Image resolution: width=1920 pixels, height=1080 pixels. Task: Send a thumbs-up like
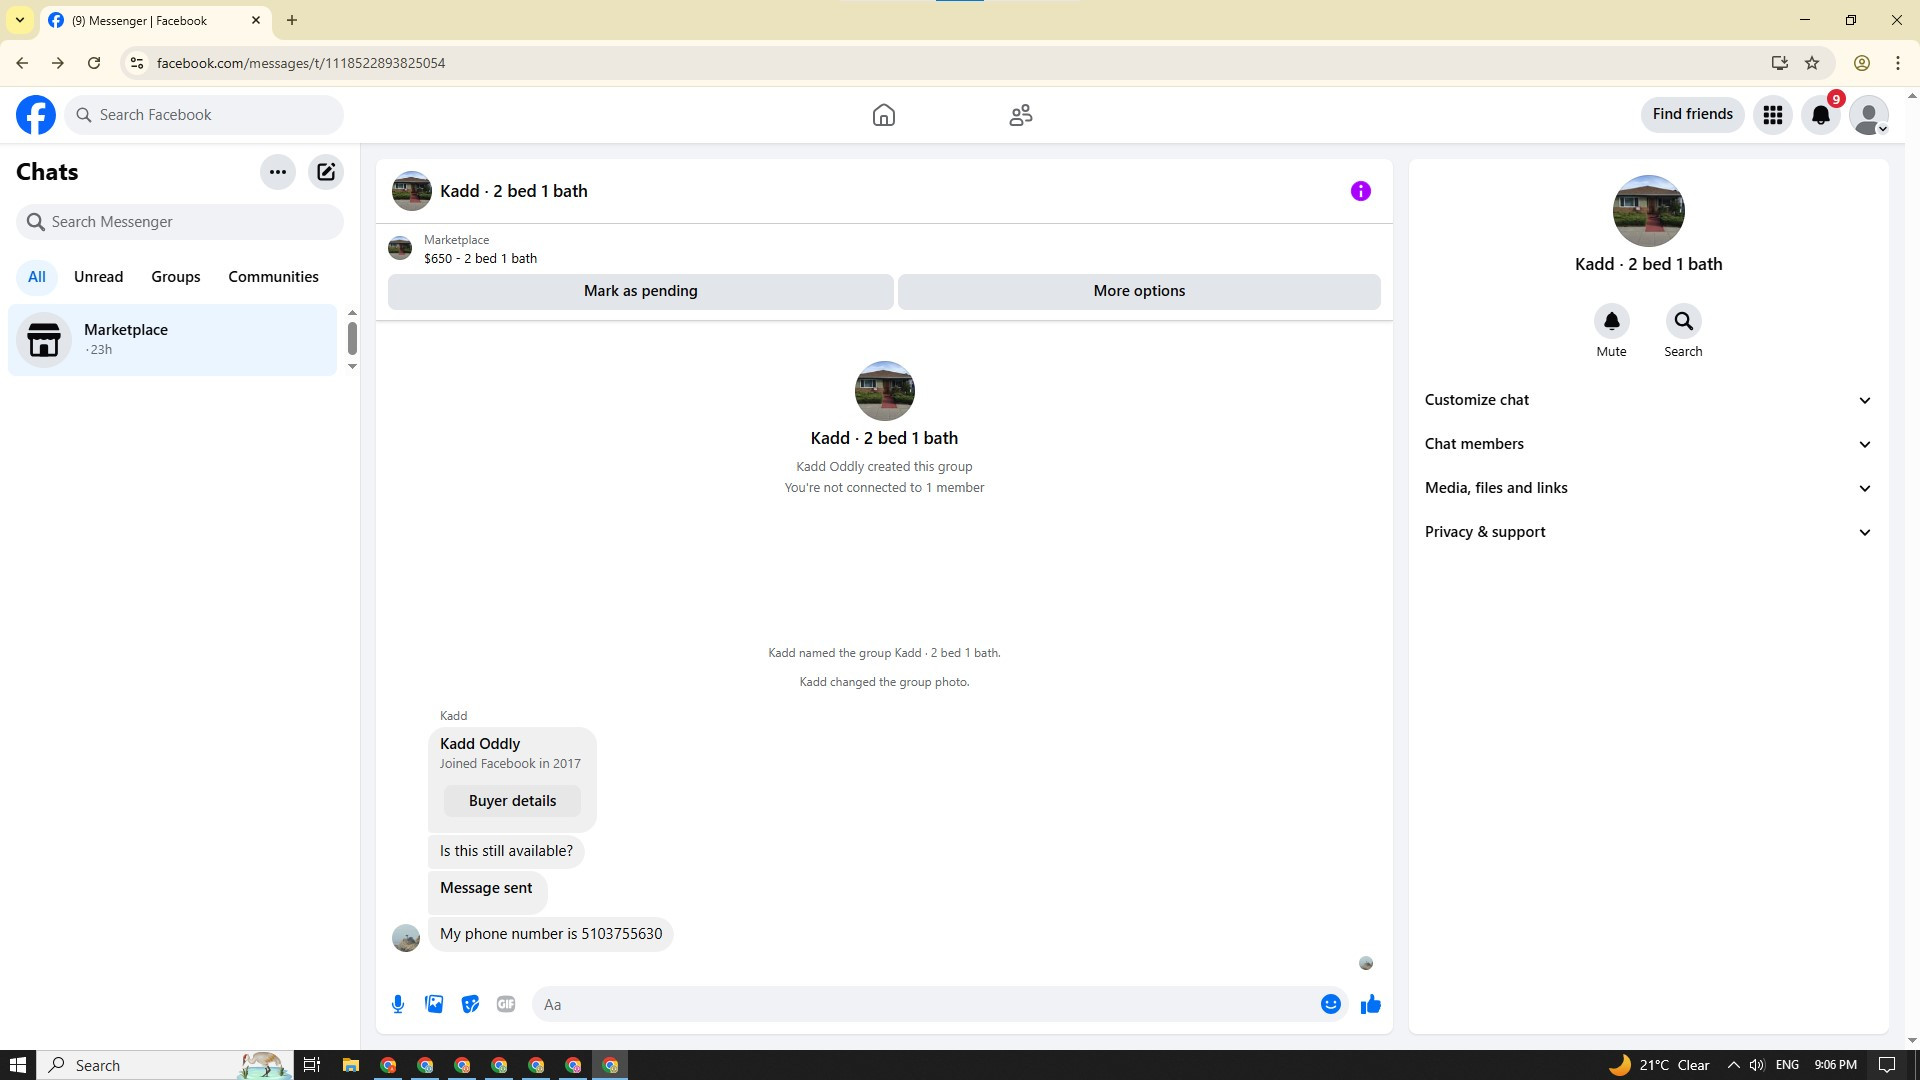point(1370,1004)
